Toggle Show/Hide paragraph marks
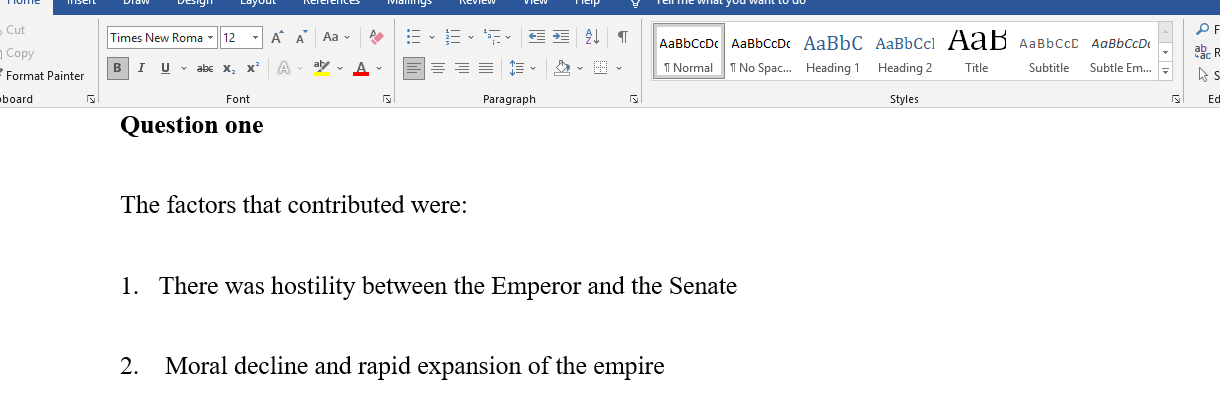Screen dimensions: 1220x393 [x=622, y=38]
